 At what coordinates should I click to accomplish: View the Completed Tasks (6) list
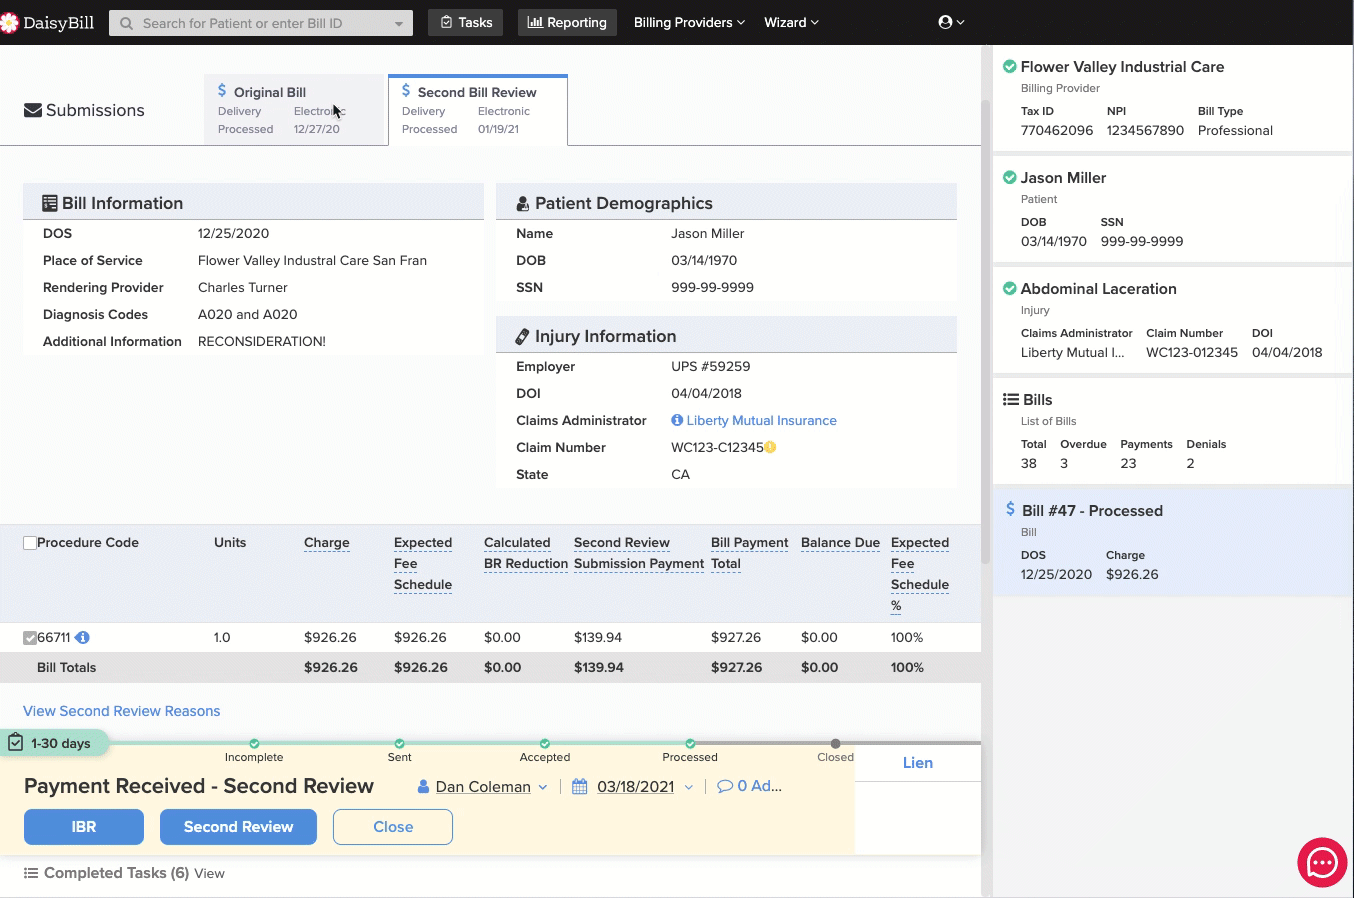(x=209, y=873)
